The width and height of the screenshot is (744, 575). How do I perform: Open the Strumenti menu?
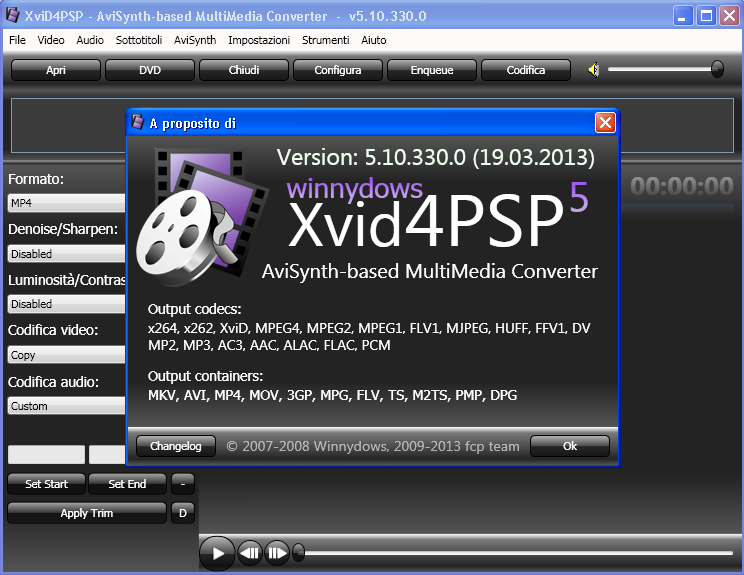pos(326,40)
